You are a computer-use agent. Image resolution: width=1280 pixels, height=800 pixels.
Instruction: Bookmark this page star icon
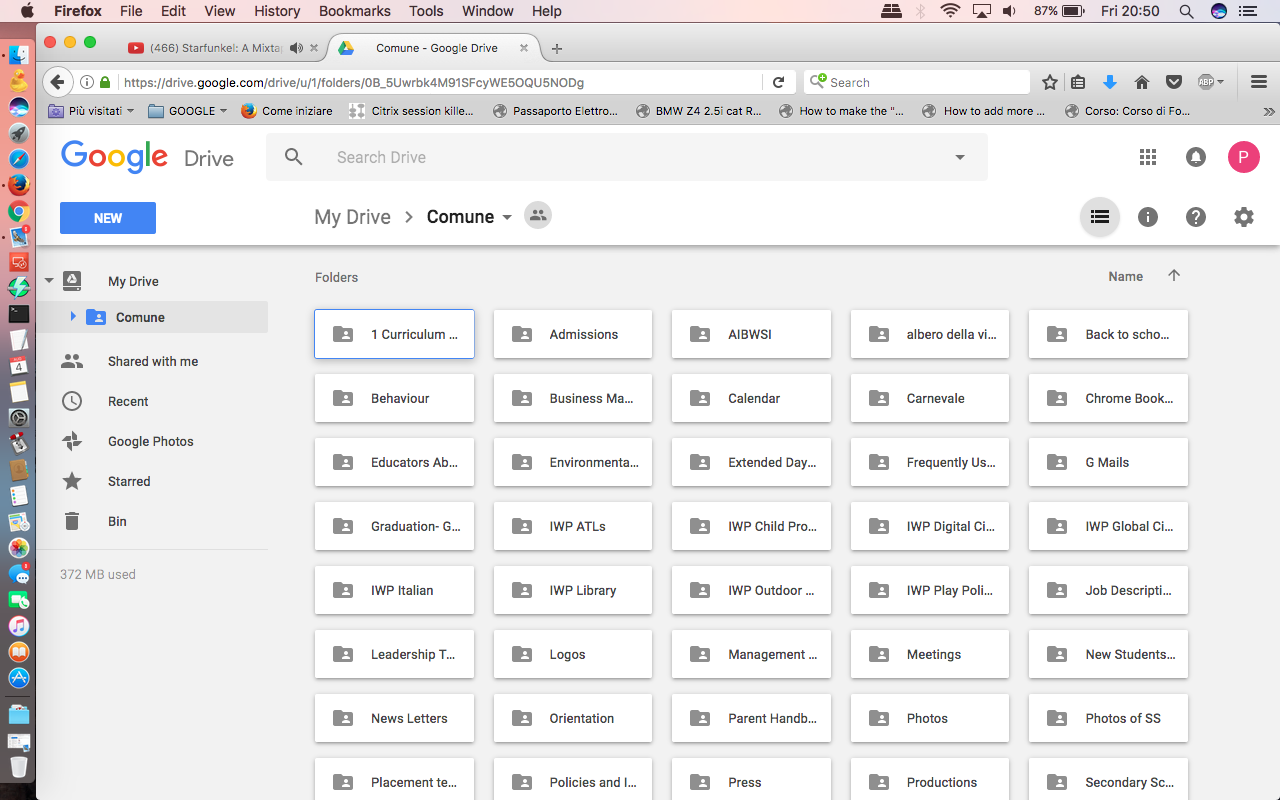click(x=1049, y=82)
